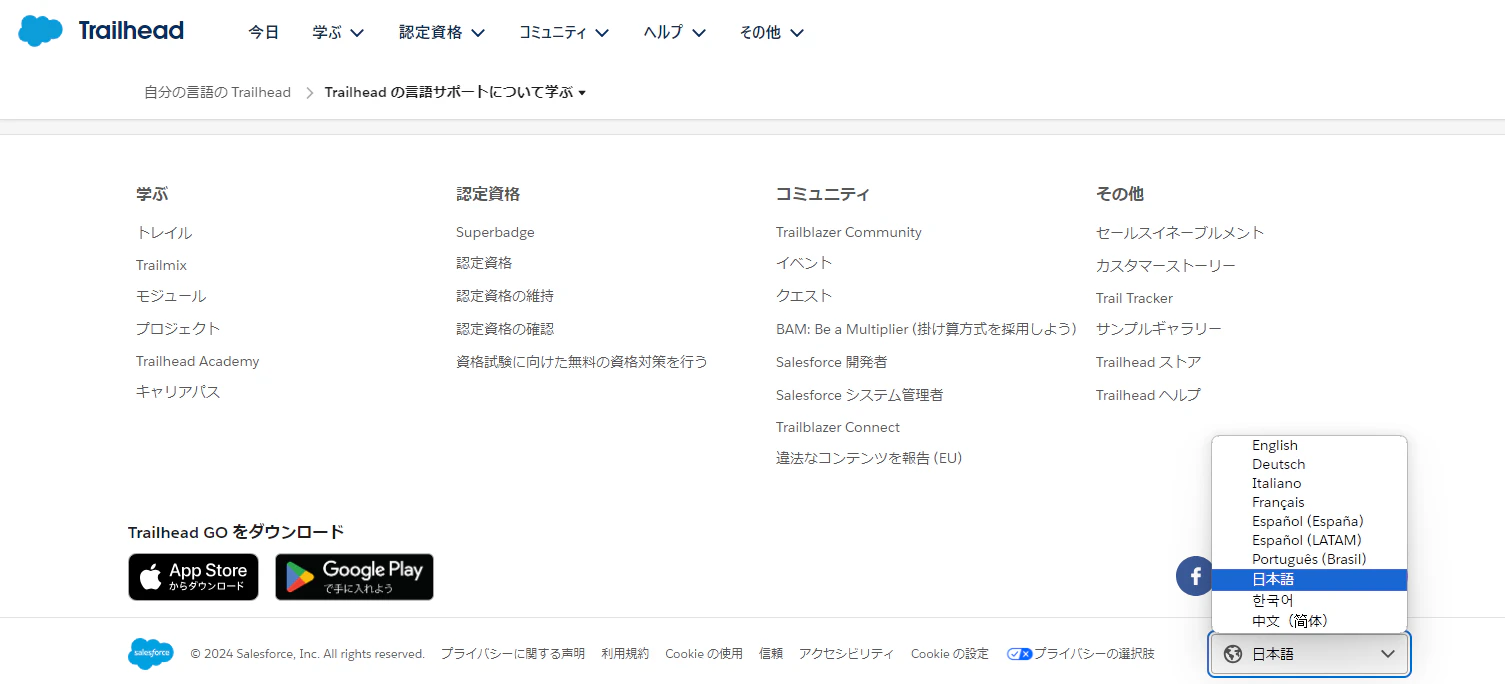Expand the 認定資格 navigation dropdown
1505x684 pixels.
pos(442,32)
